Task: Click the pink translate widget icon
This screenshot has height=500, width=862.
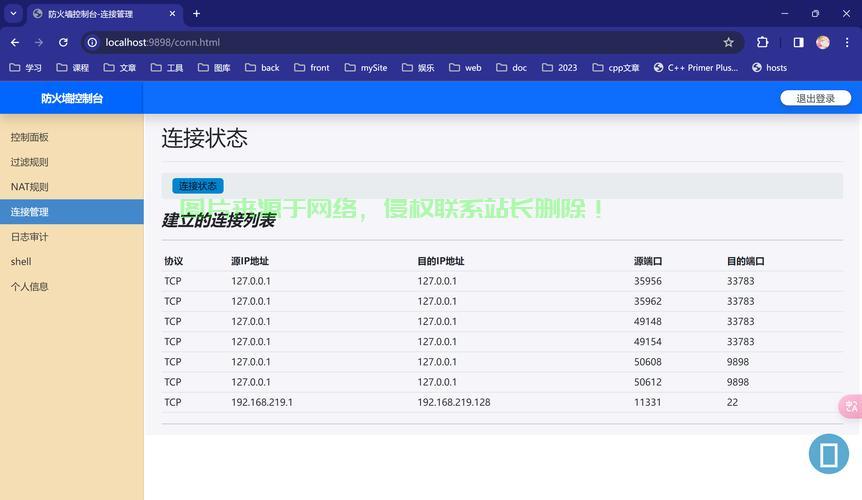Action: click(851, 406)
